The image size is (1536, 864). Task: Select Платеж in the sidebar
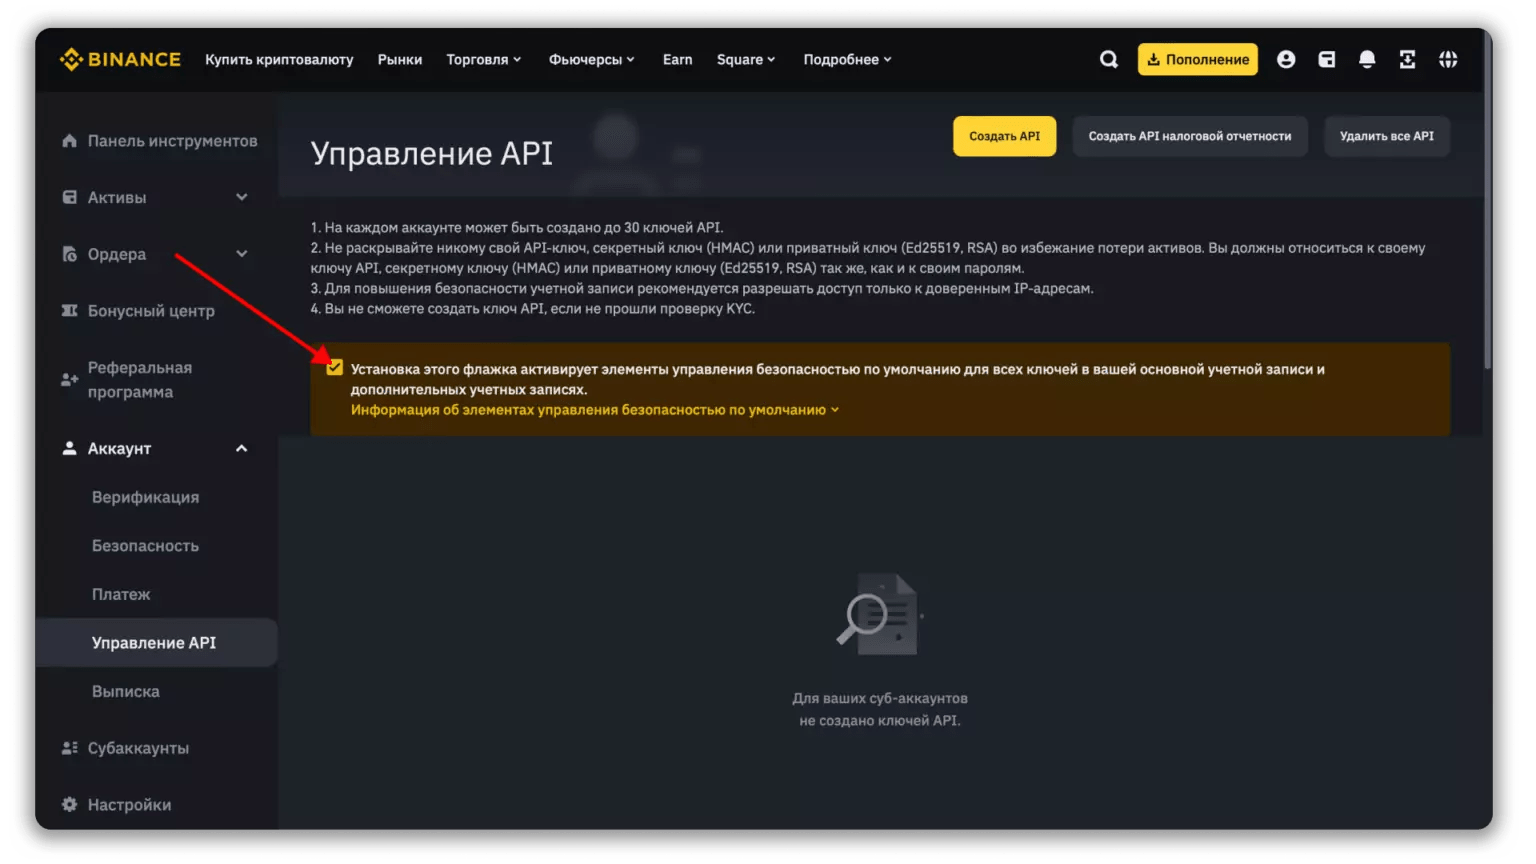tap(121, 594)
